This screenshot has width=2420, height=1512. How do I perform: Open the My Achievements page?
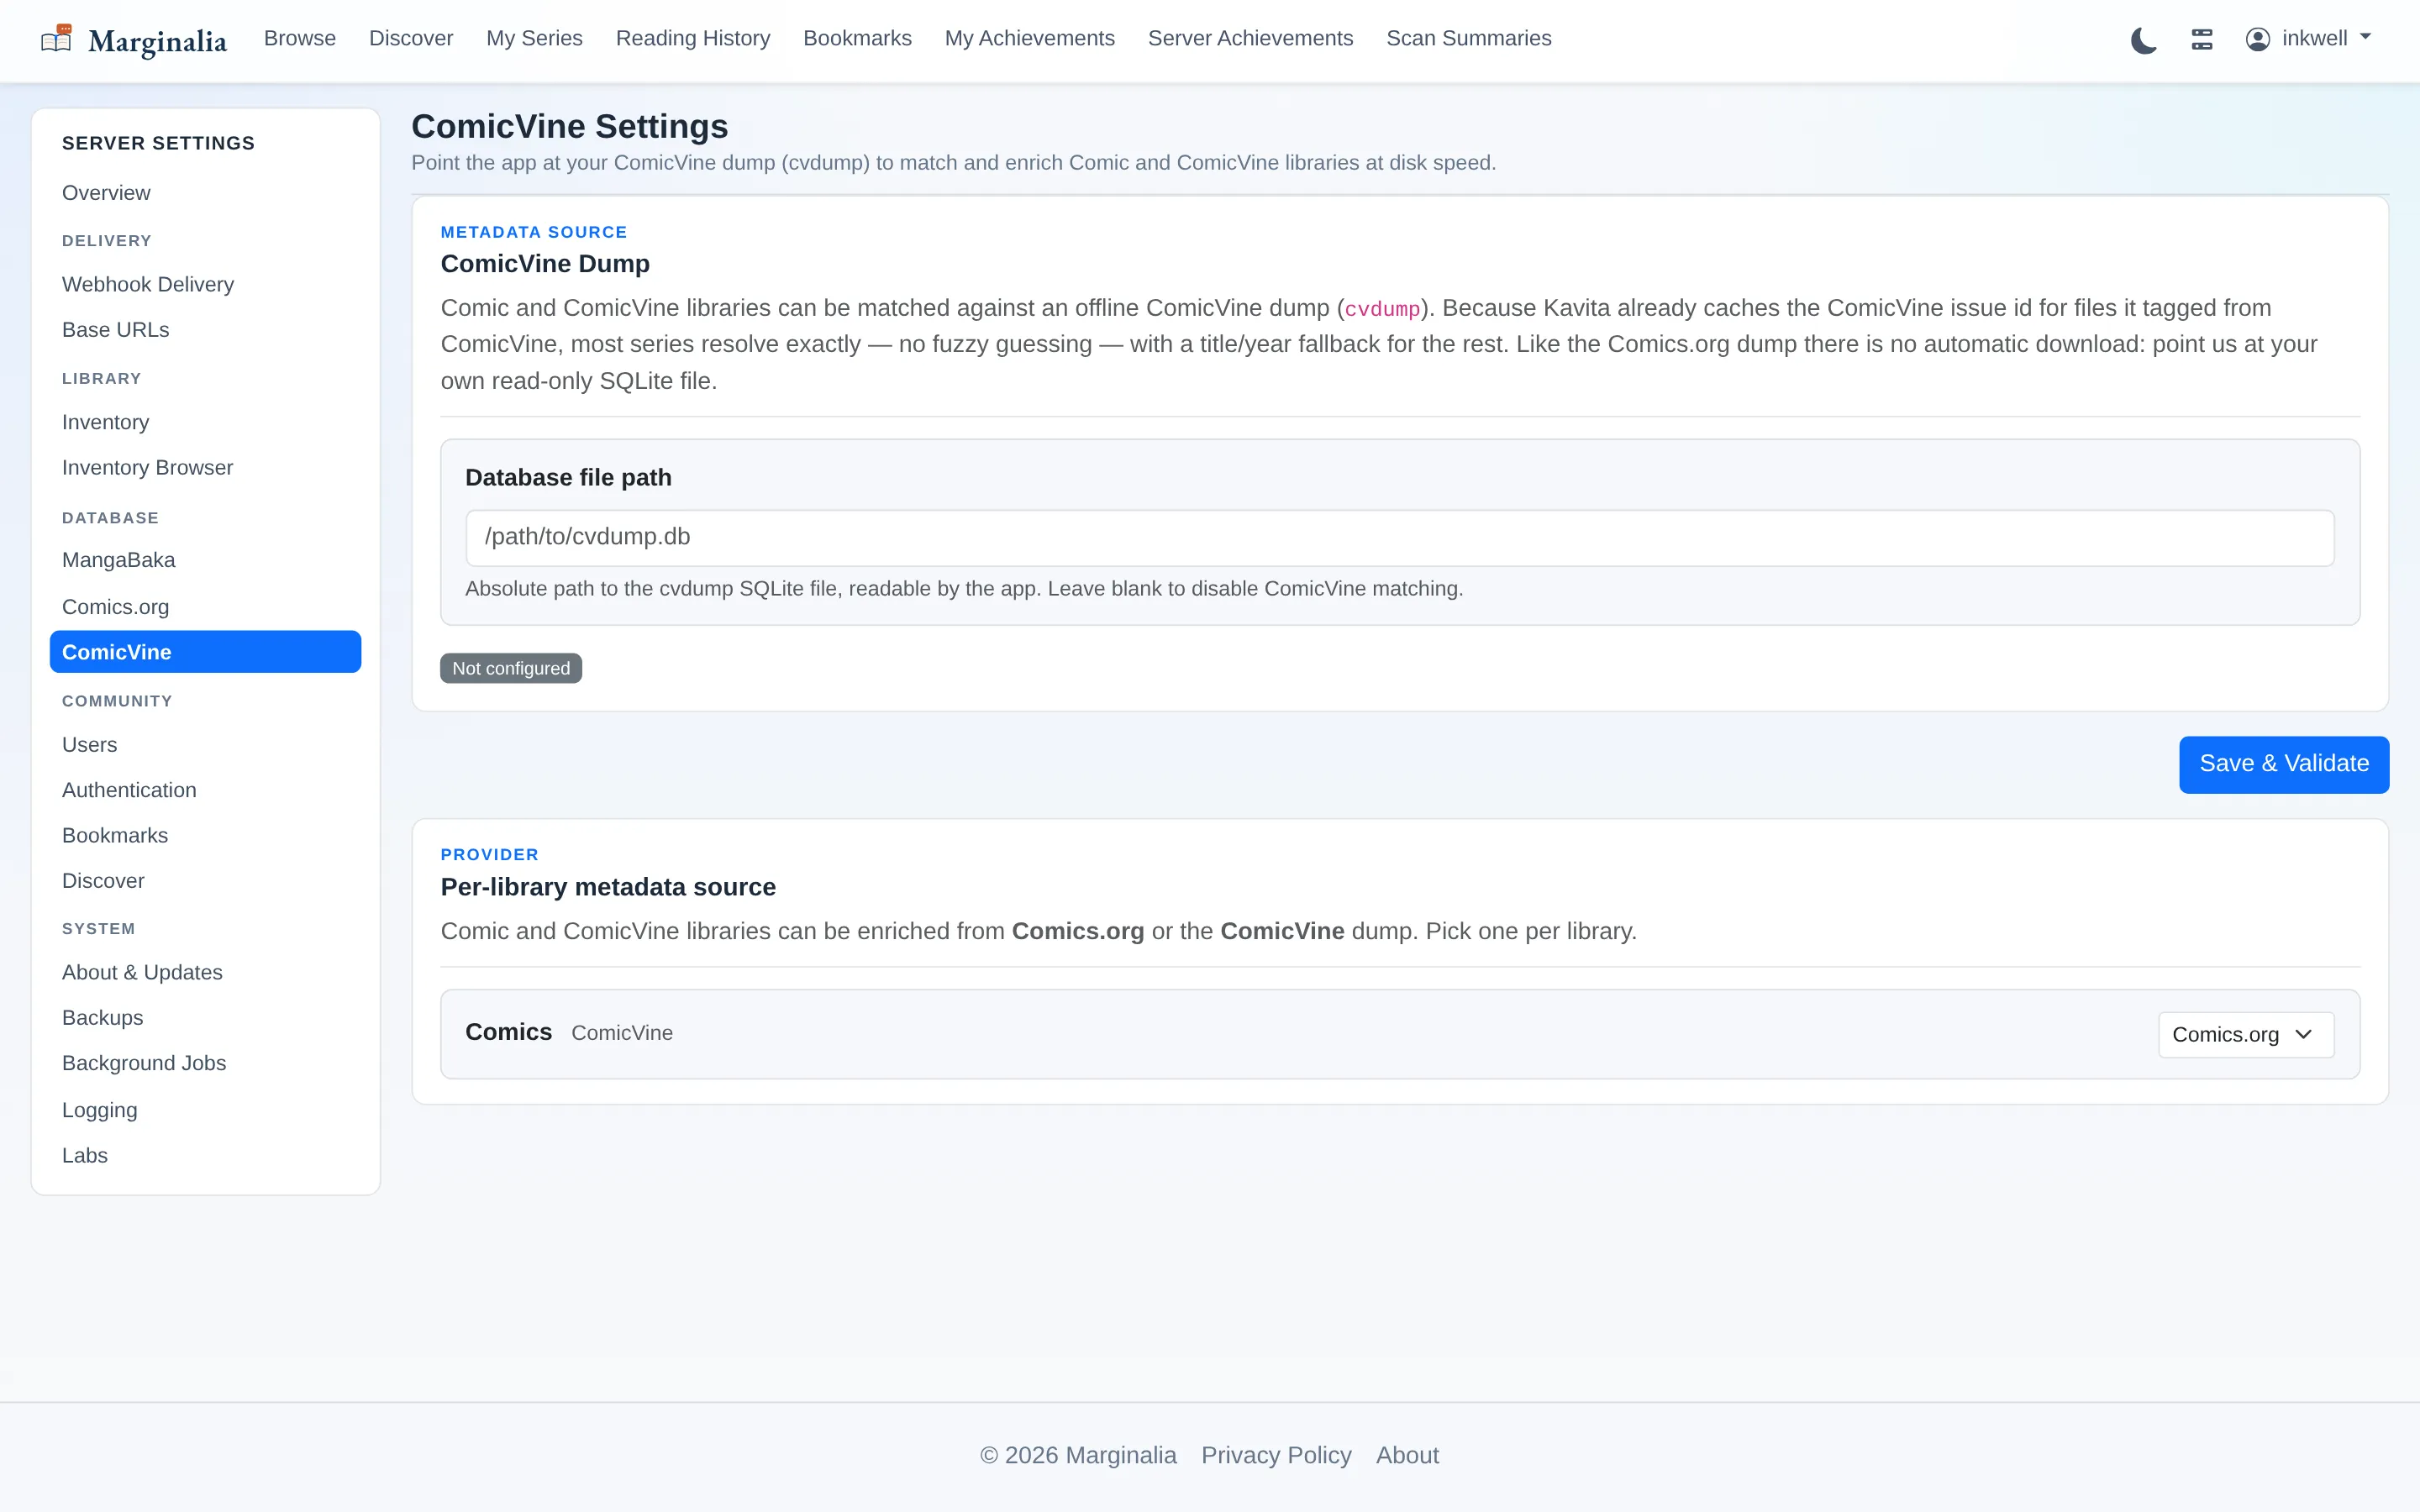pos(1029,38)
